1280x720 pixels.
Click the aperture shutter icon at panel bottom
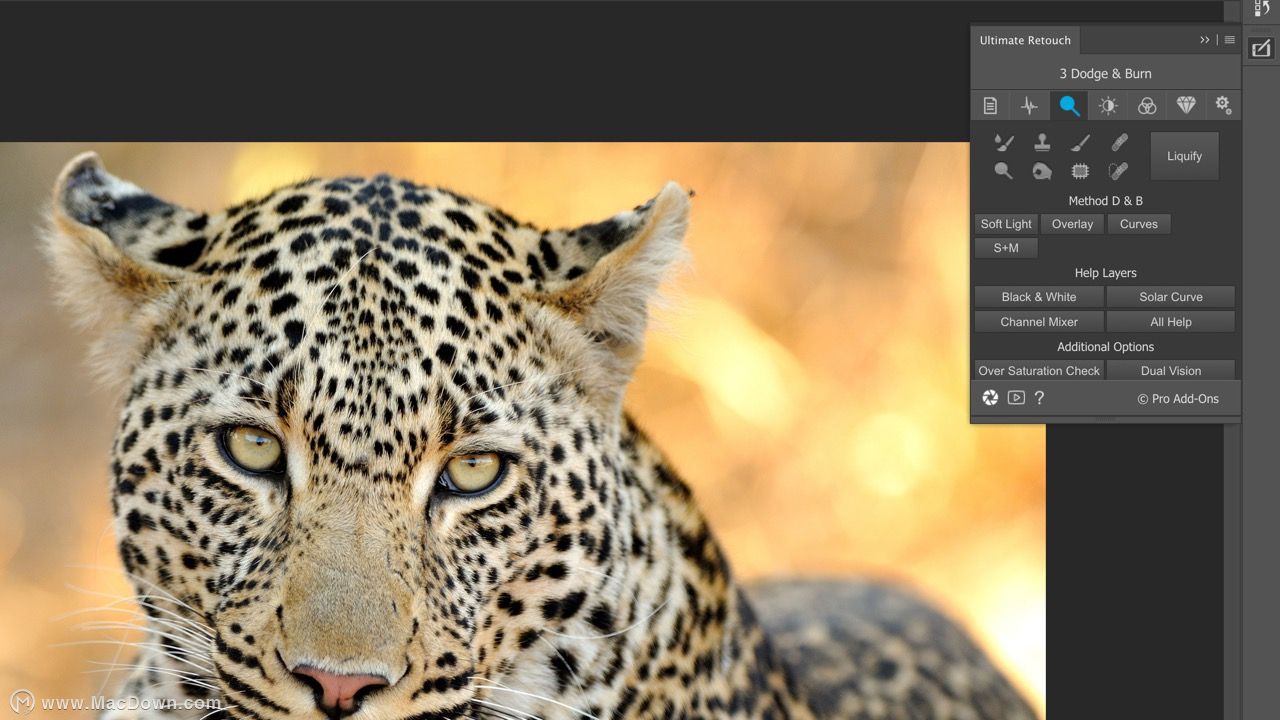[x=990, y=398]
